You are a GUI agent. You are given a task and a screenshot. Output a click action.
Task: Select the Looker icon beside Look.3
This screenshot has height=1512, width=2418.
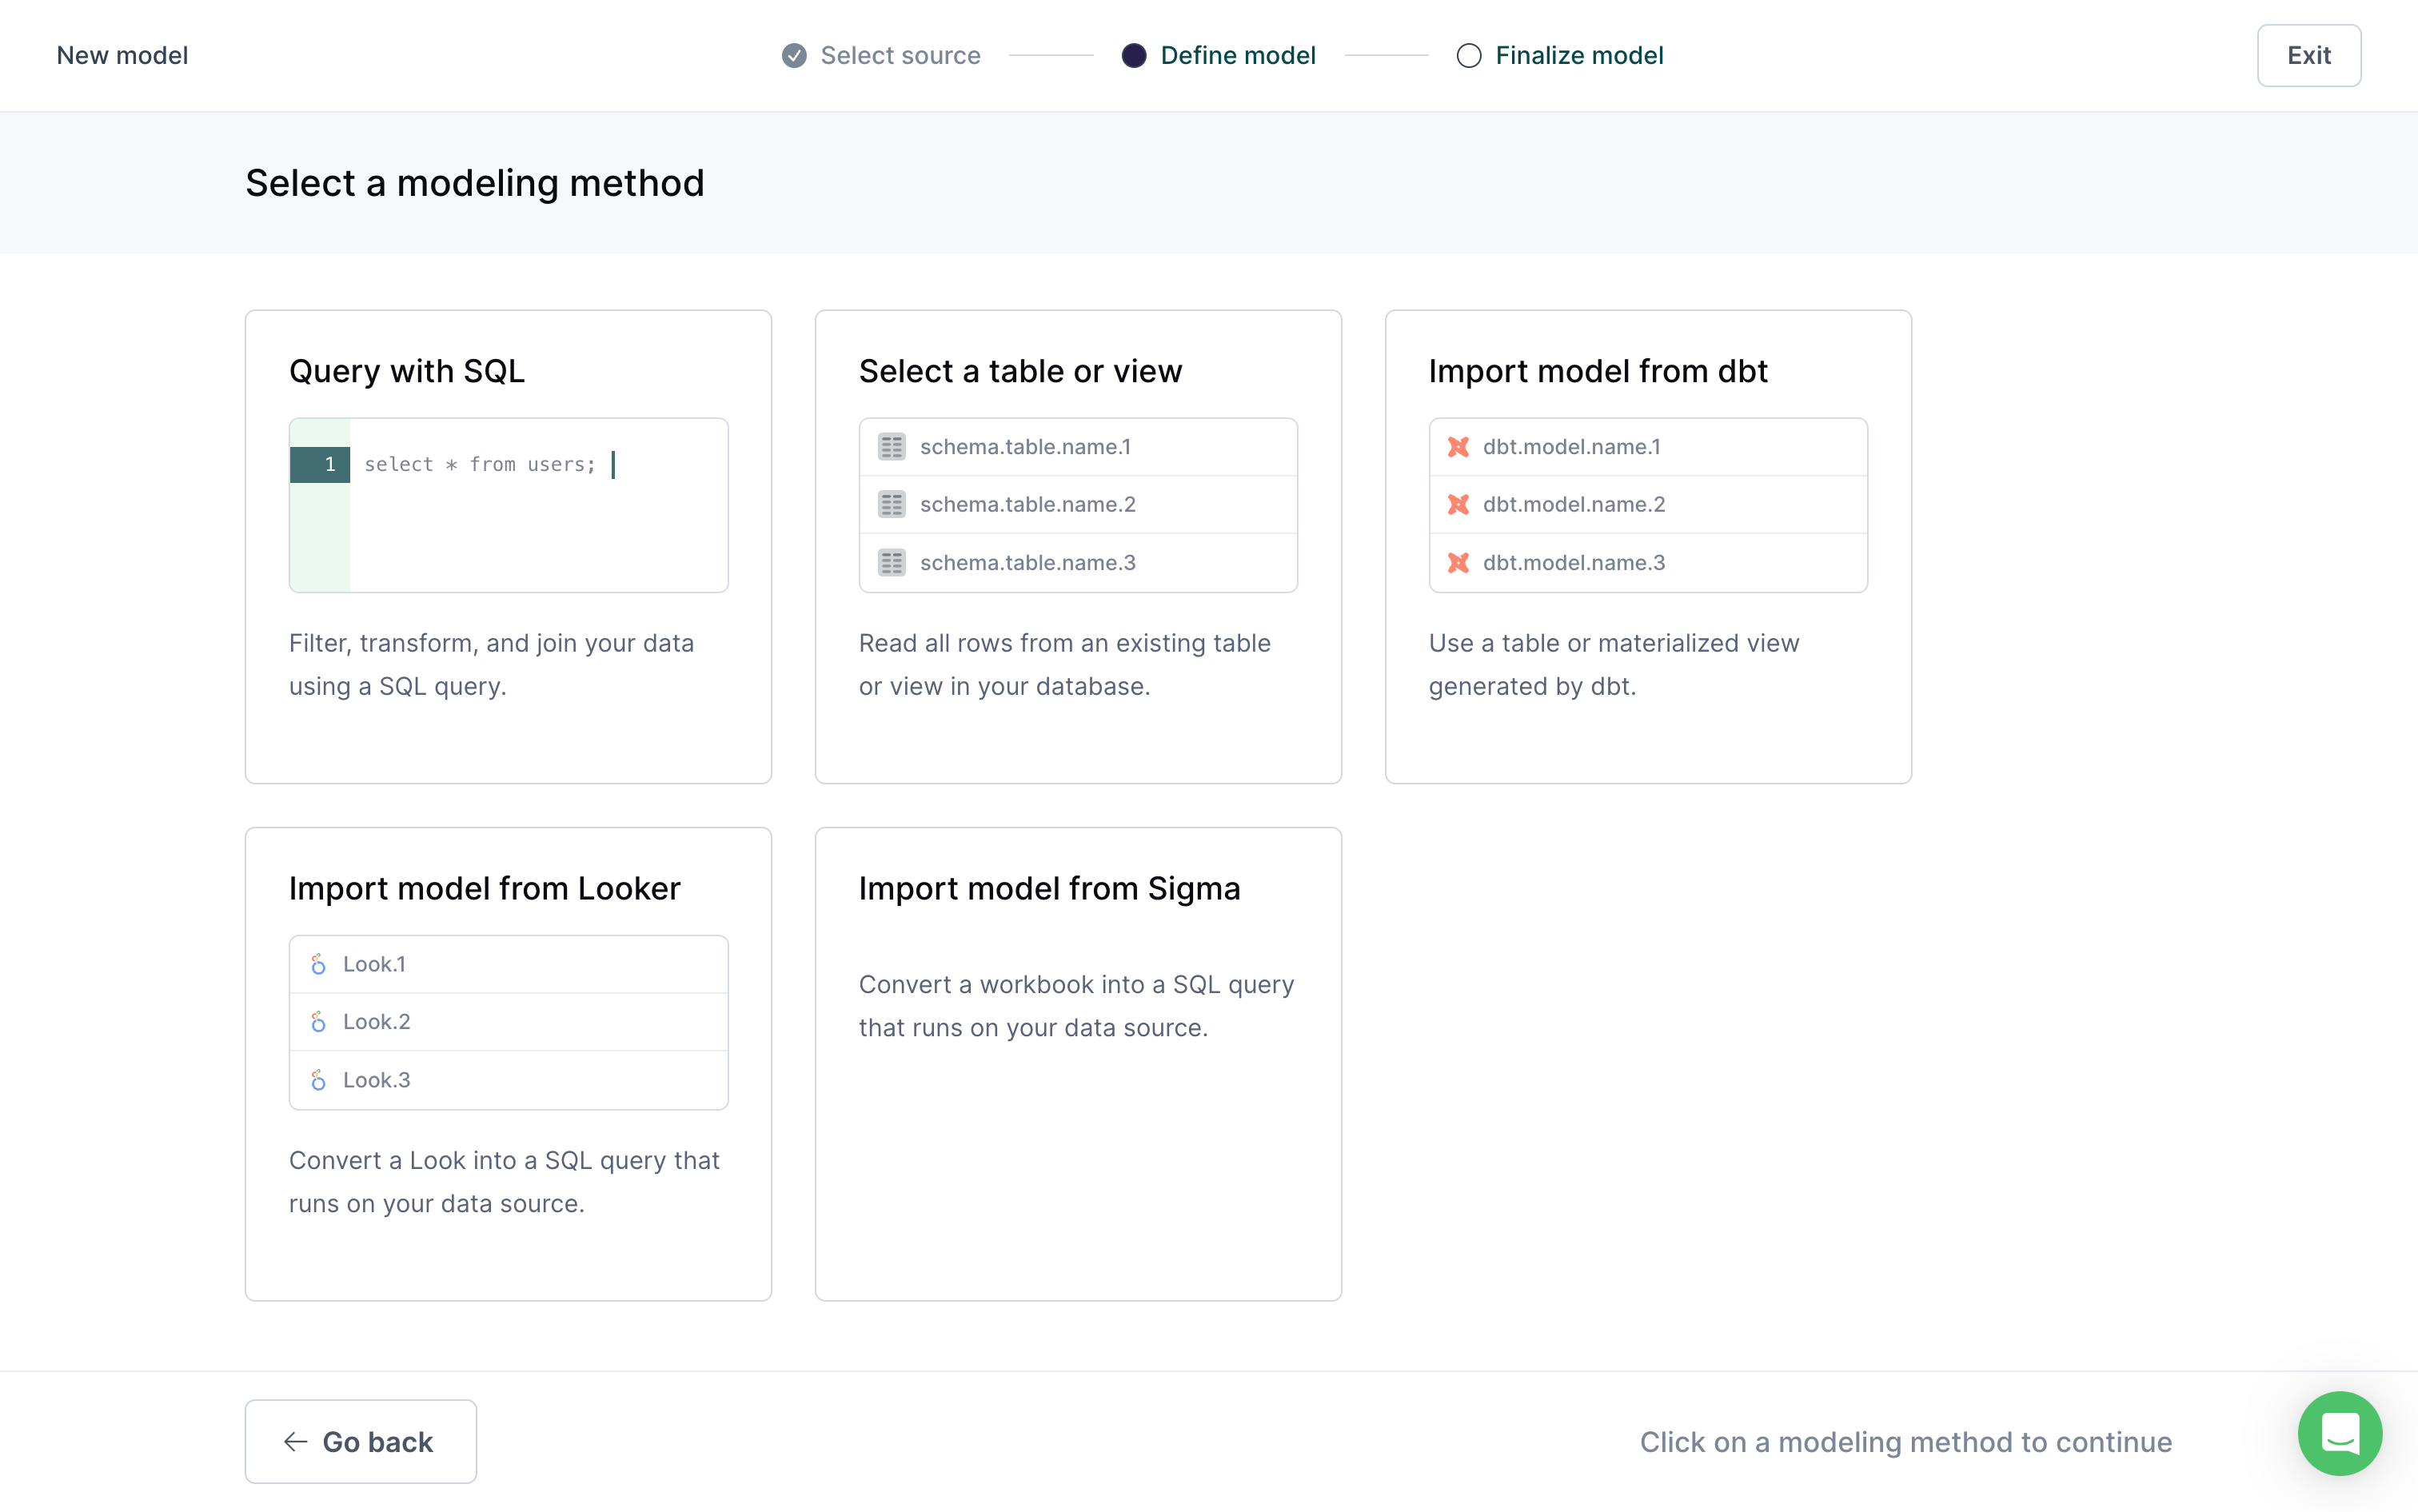[x=318, y=1080]
